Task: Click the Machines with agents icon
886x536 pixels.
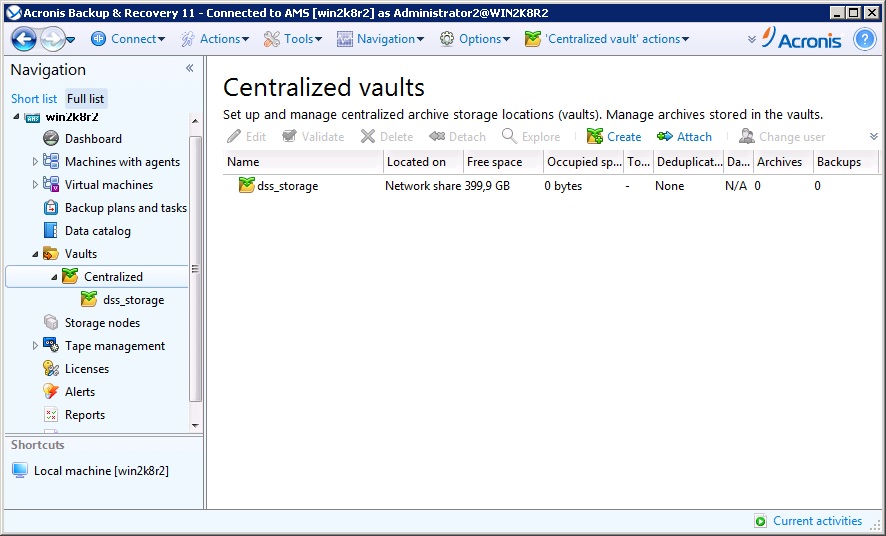Action: tap(51, 162)
